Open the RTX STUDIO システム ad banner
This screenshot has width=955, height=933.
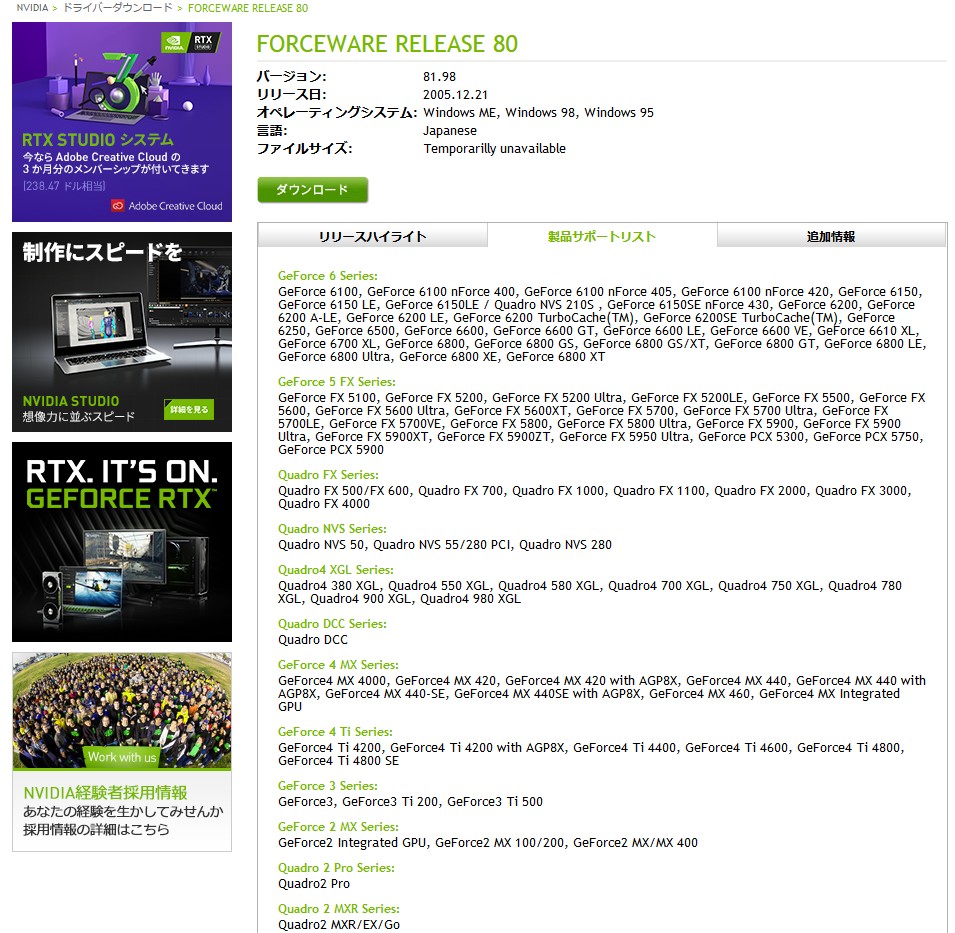pyautogui.click(x=122, y=122)
